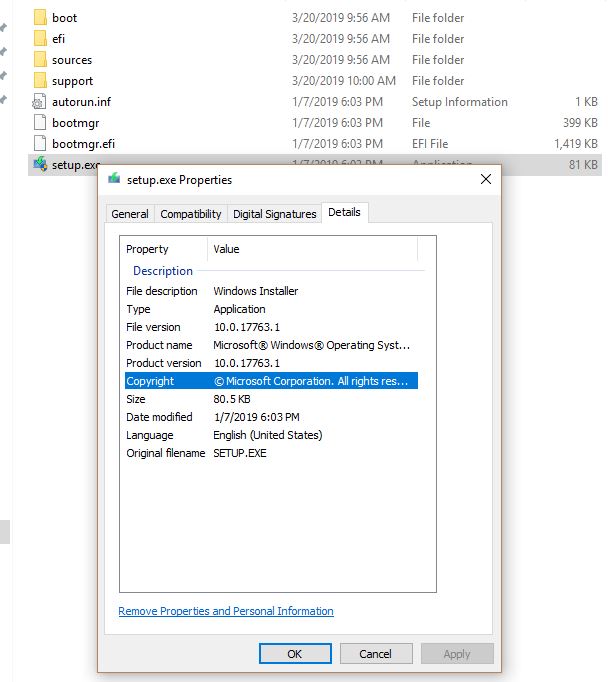Click the Description group heading
The height and width of the screenshot is (682, 608).
pos(163,271)
